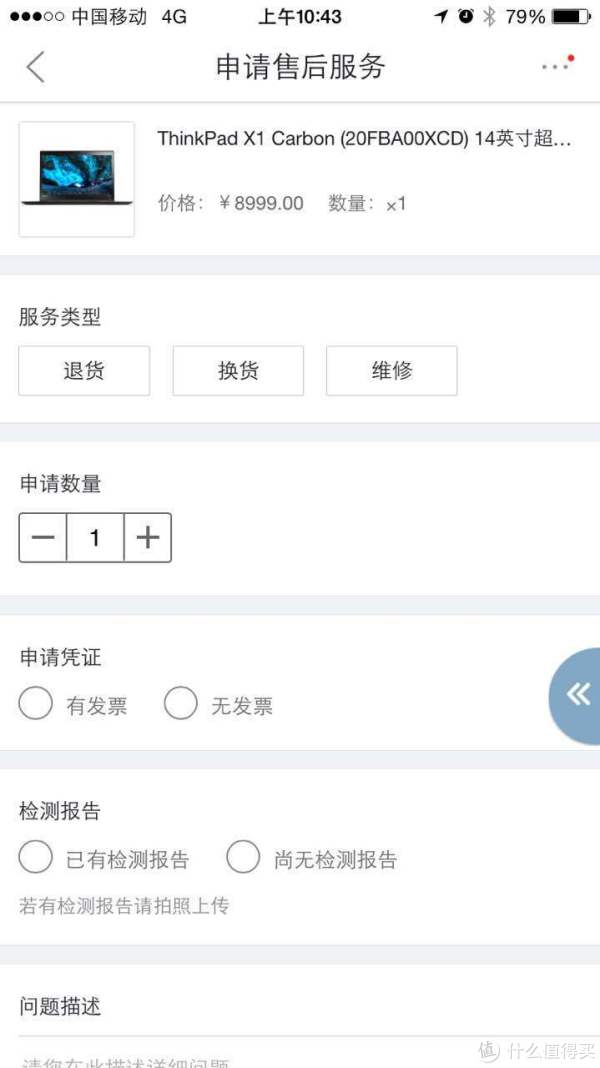
Task: Tap the location arrow status icon
Action: coord(441,16)
